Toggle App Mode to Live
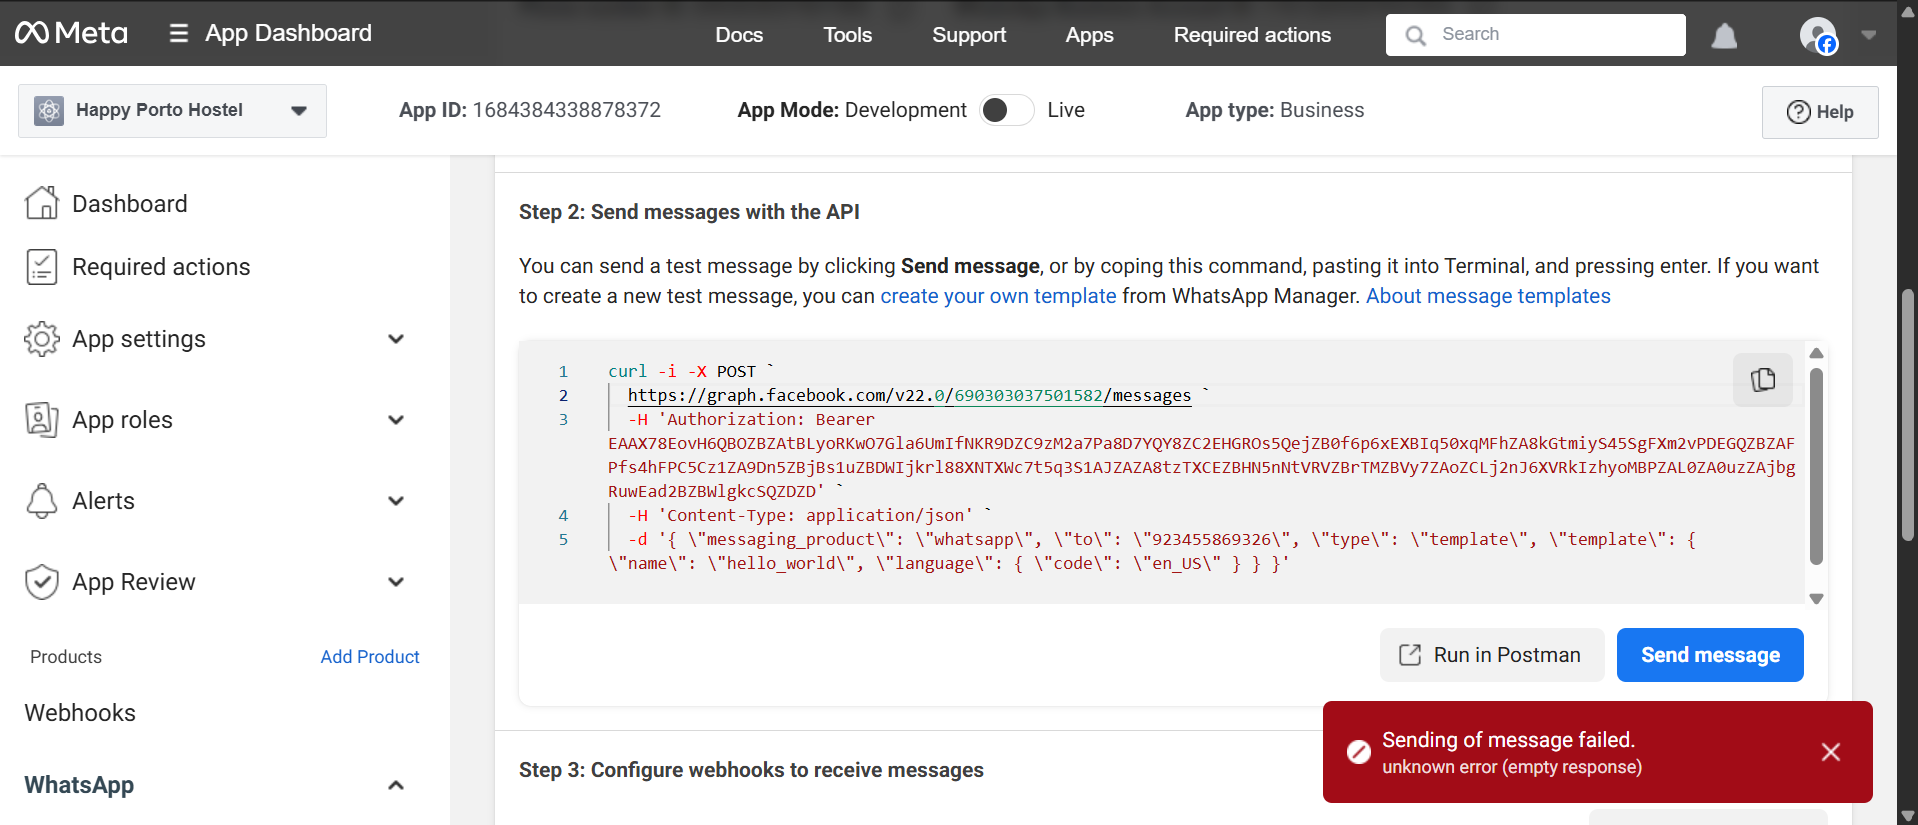 click(1007, 110)
